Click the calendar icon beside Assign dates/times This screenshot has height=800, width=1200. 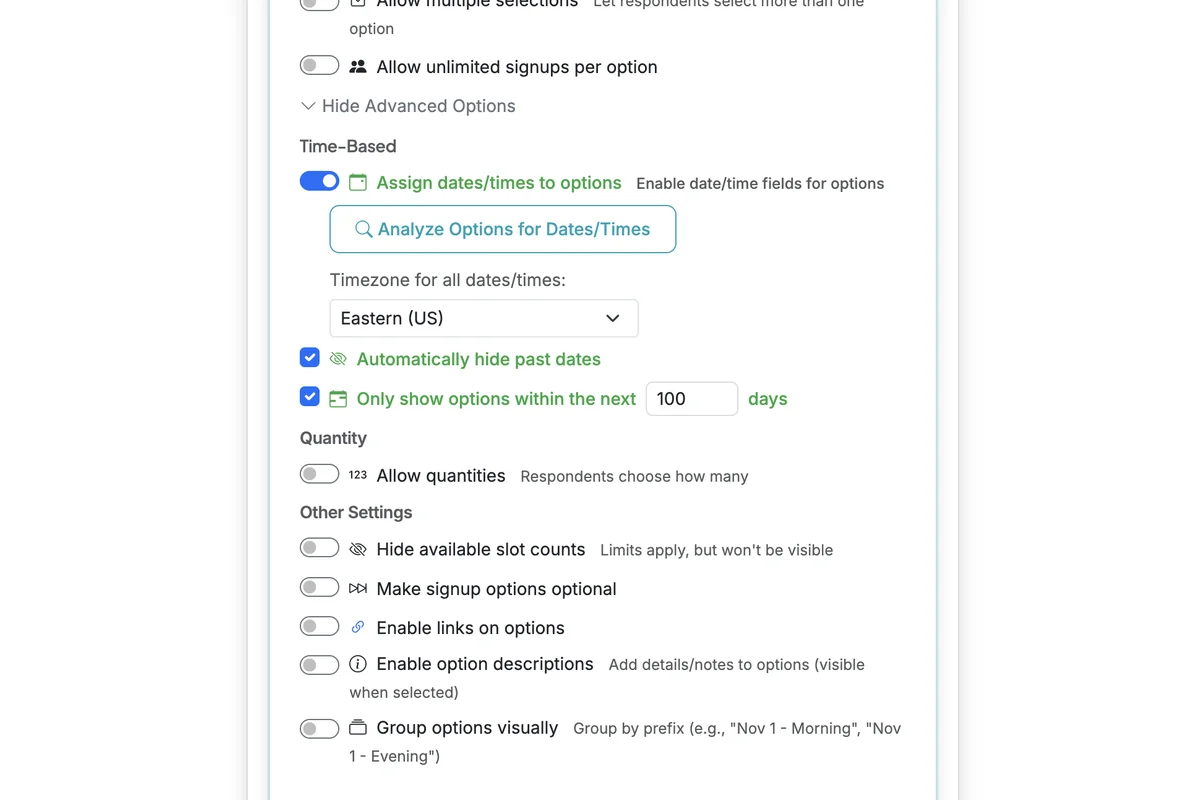click(x=357, y=182)
